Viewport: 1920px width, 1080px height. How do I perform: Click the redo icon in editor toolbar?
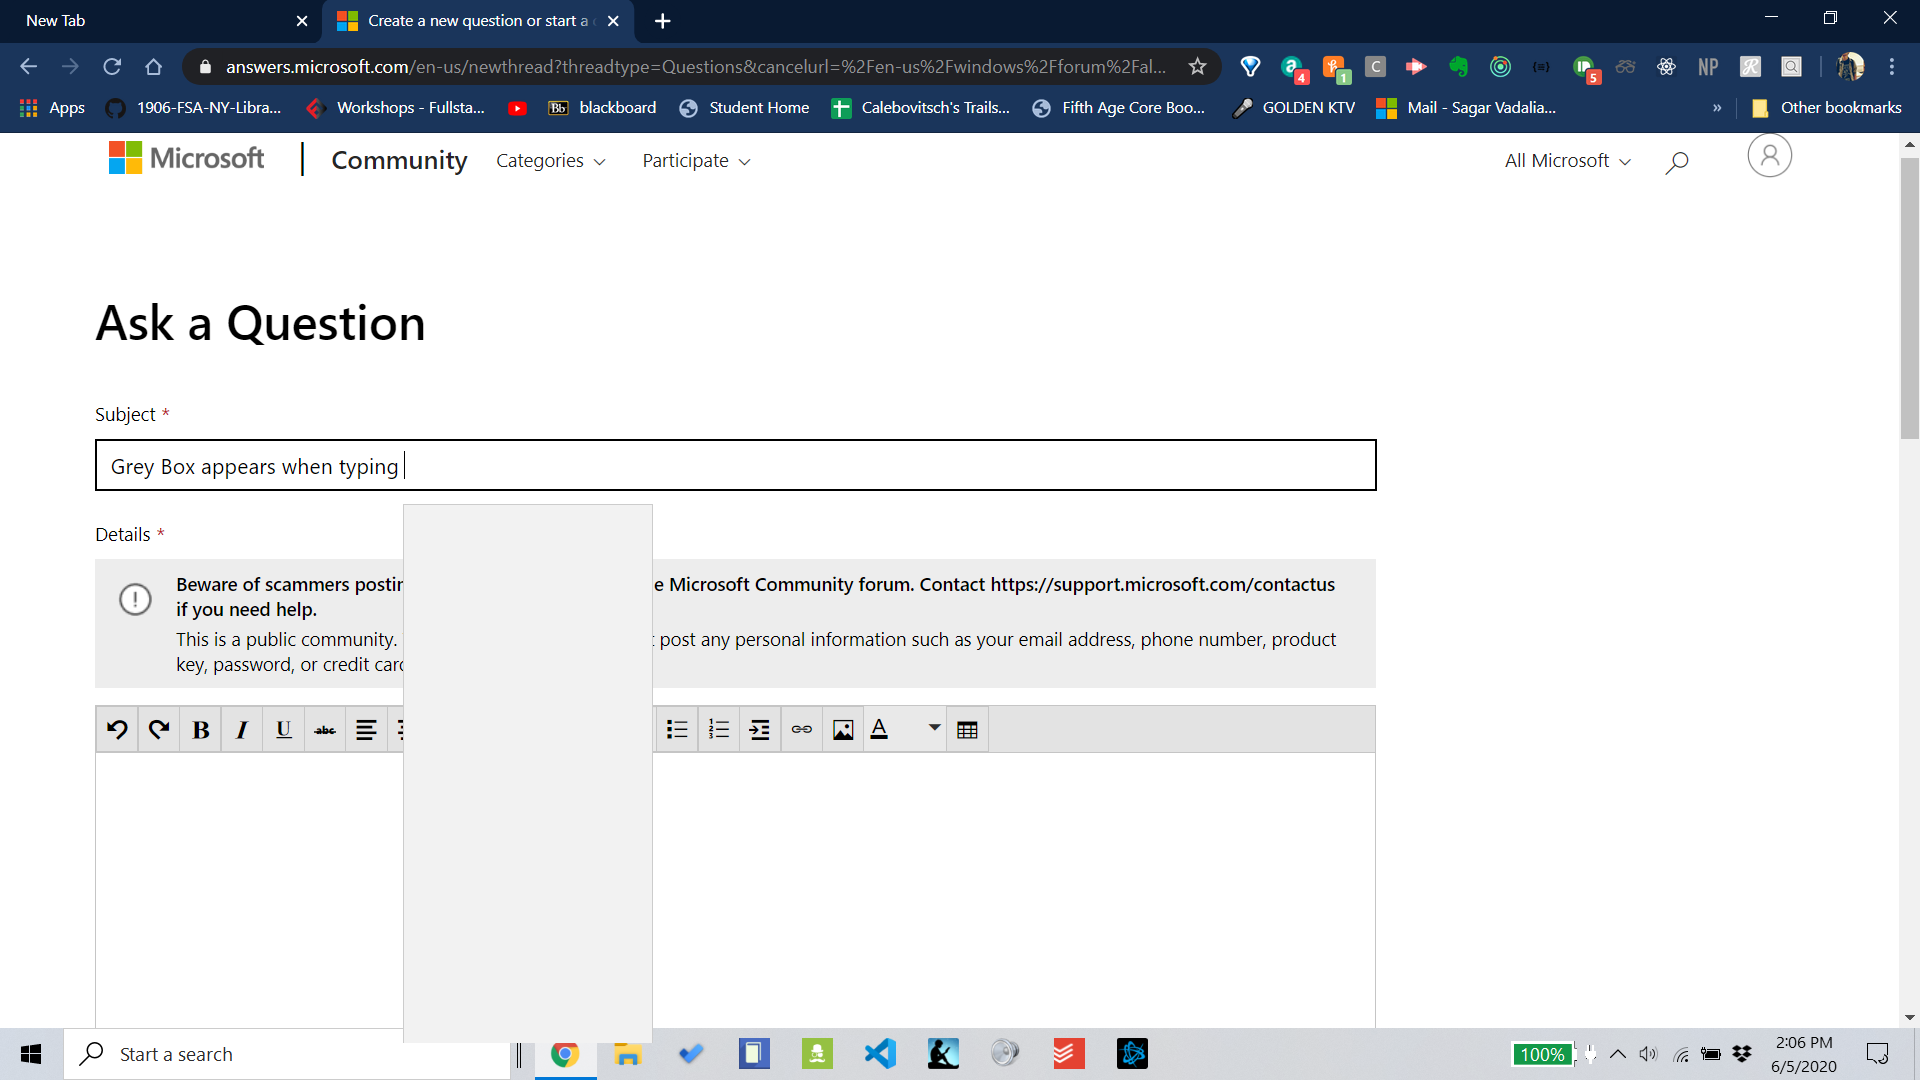tap(159, 730)
